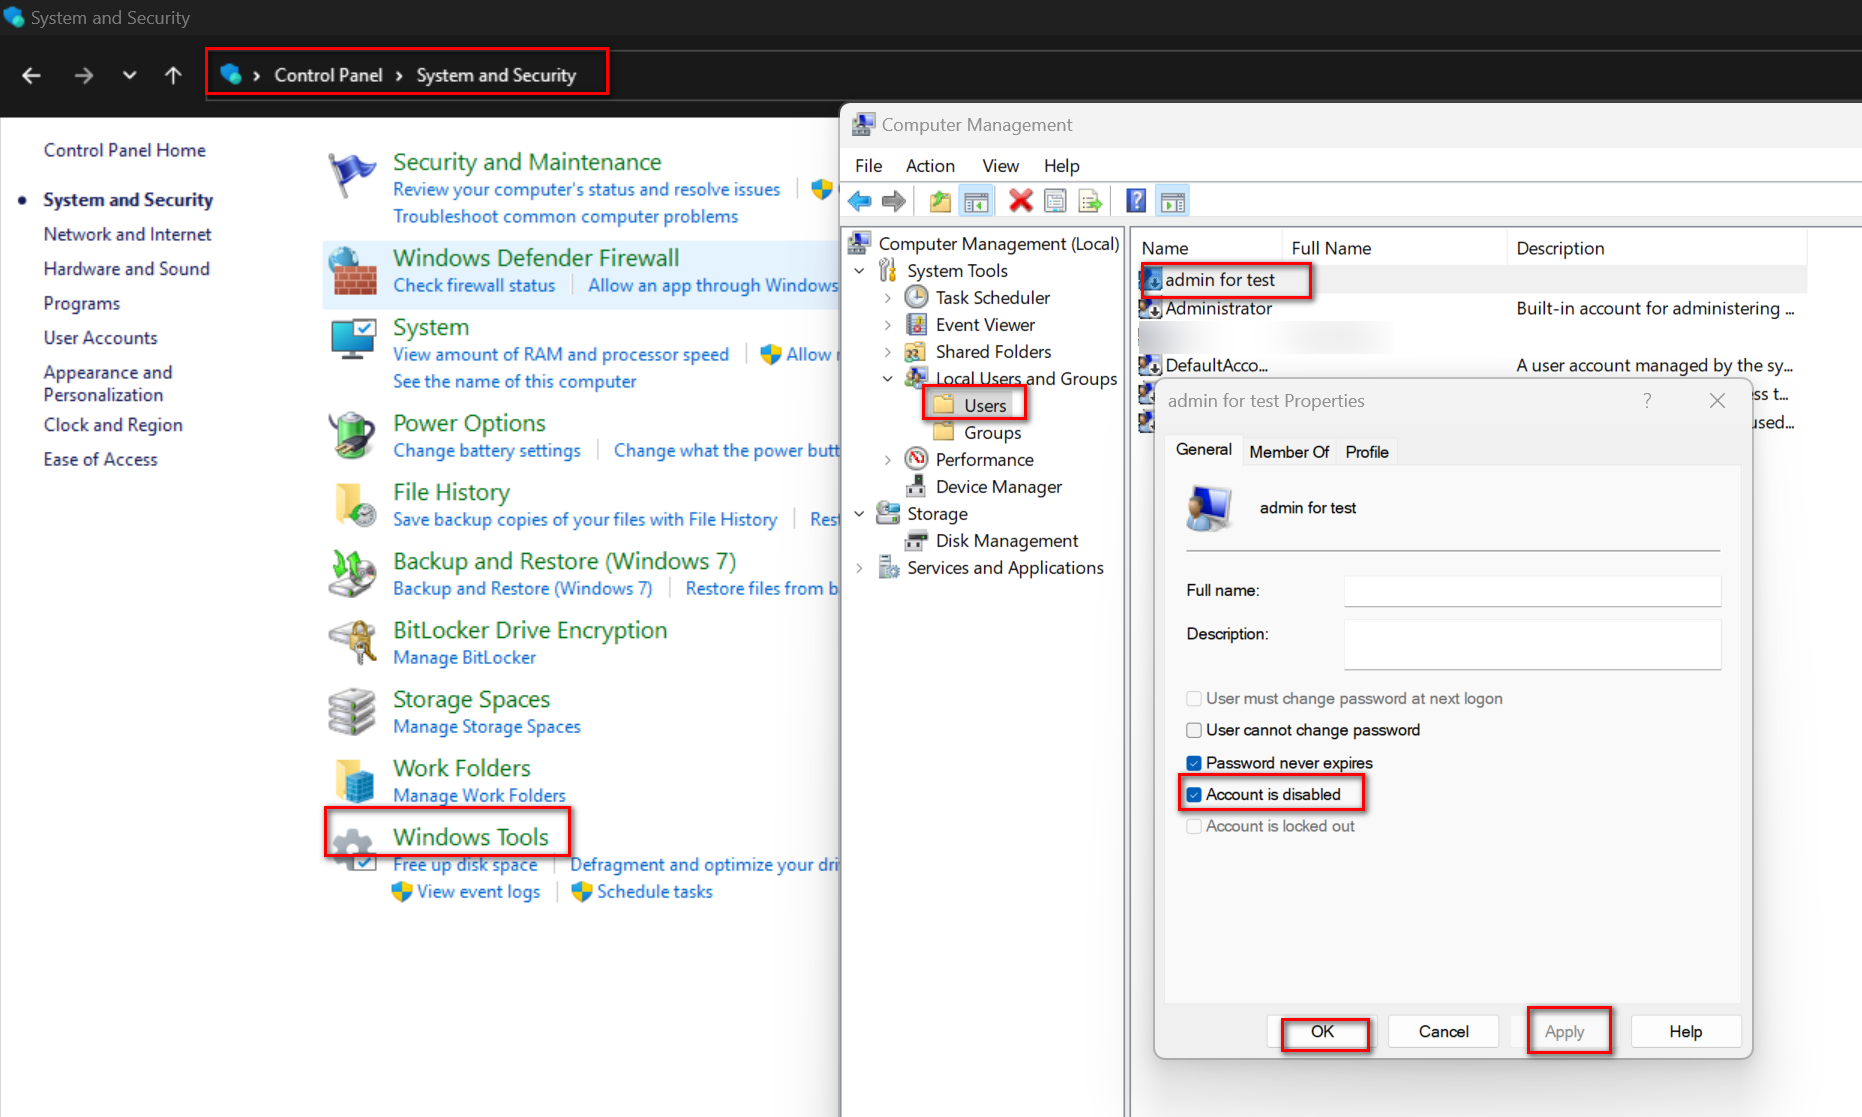The height and width of the screenshot is (1117, 1862).
Task: Click the Disk Management icon in tree
Action: [916, 540]
